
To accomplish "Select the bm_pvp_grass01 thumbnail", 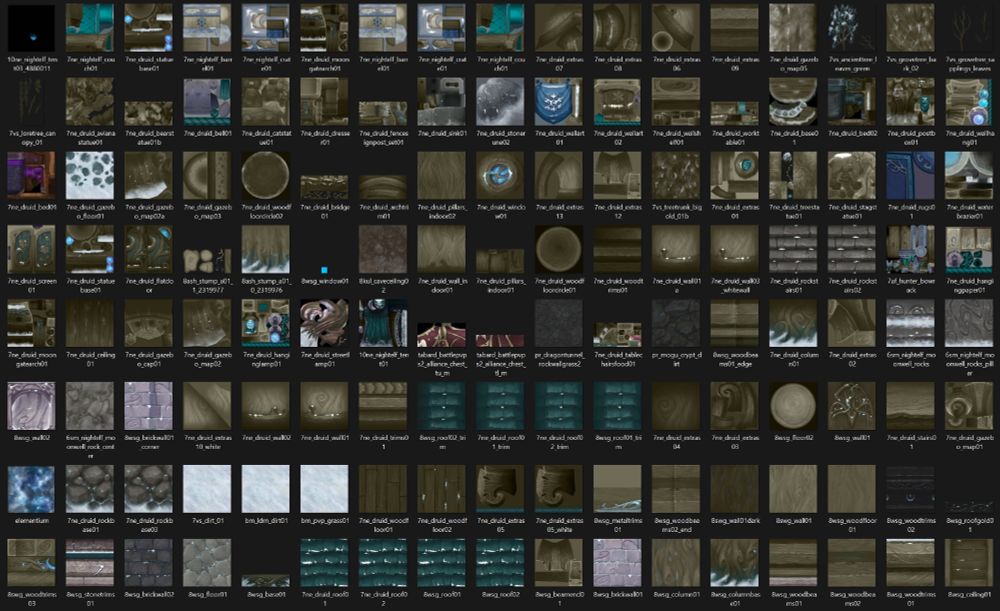I will (x=325, y=489).
